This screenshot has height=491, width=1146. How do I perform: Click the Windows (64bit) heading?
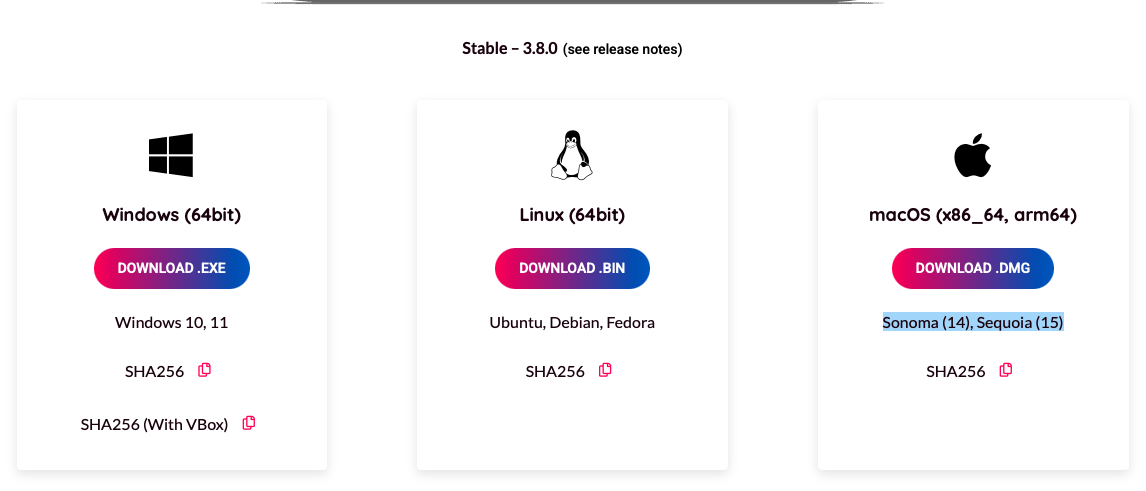click(171, 215)
